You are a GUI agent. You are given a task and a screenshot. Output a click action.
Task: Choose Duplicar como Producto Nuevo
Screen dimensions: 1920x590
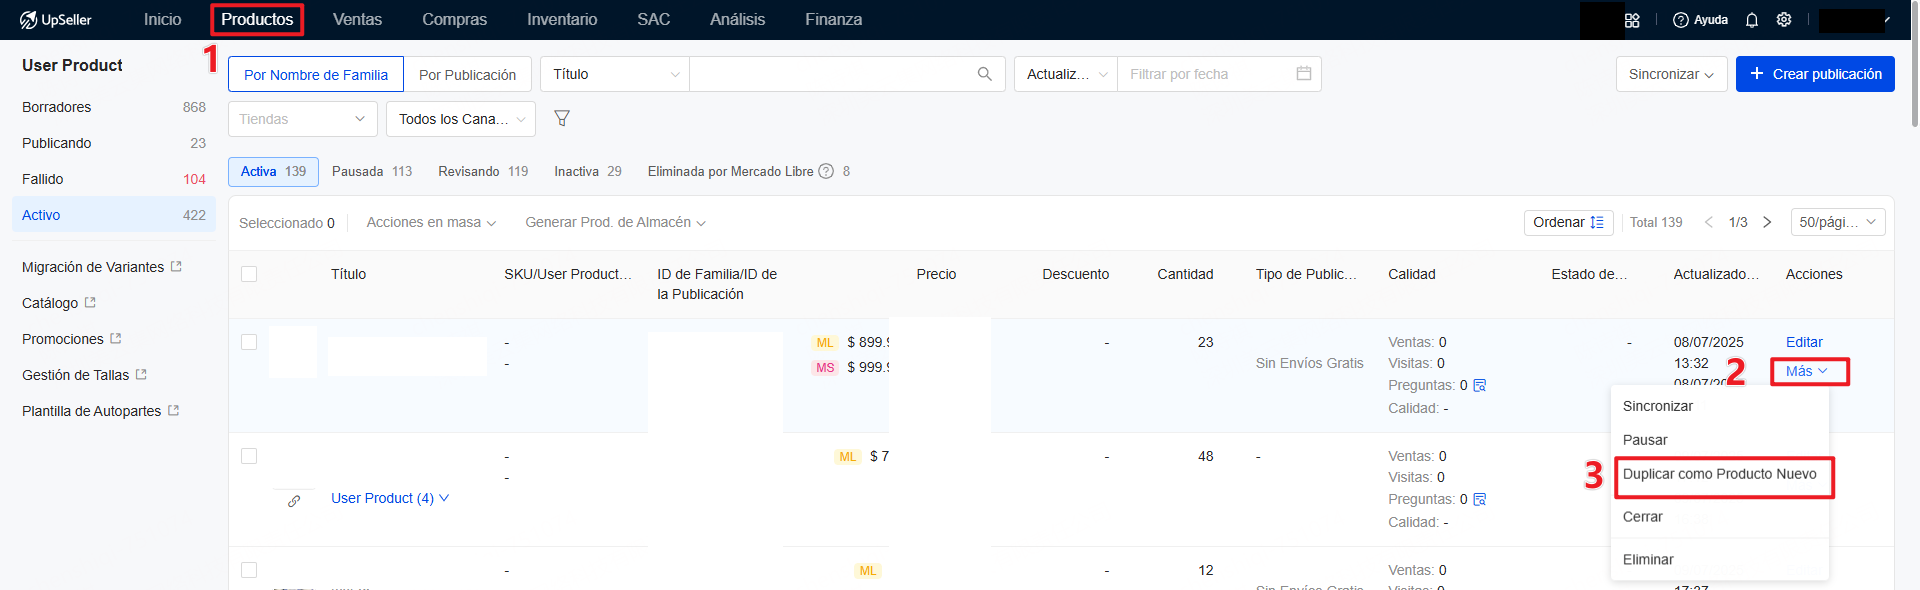[x=1719, y=474]
